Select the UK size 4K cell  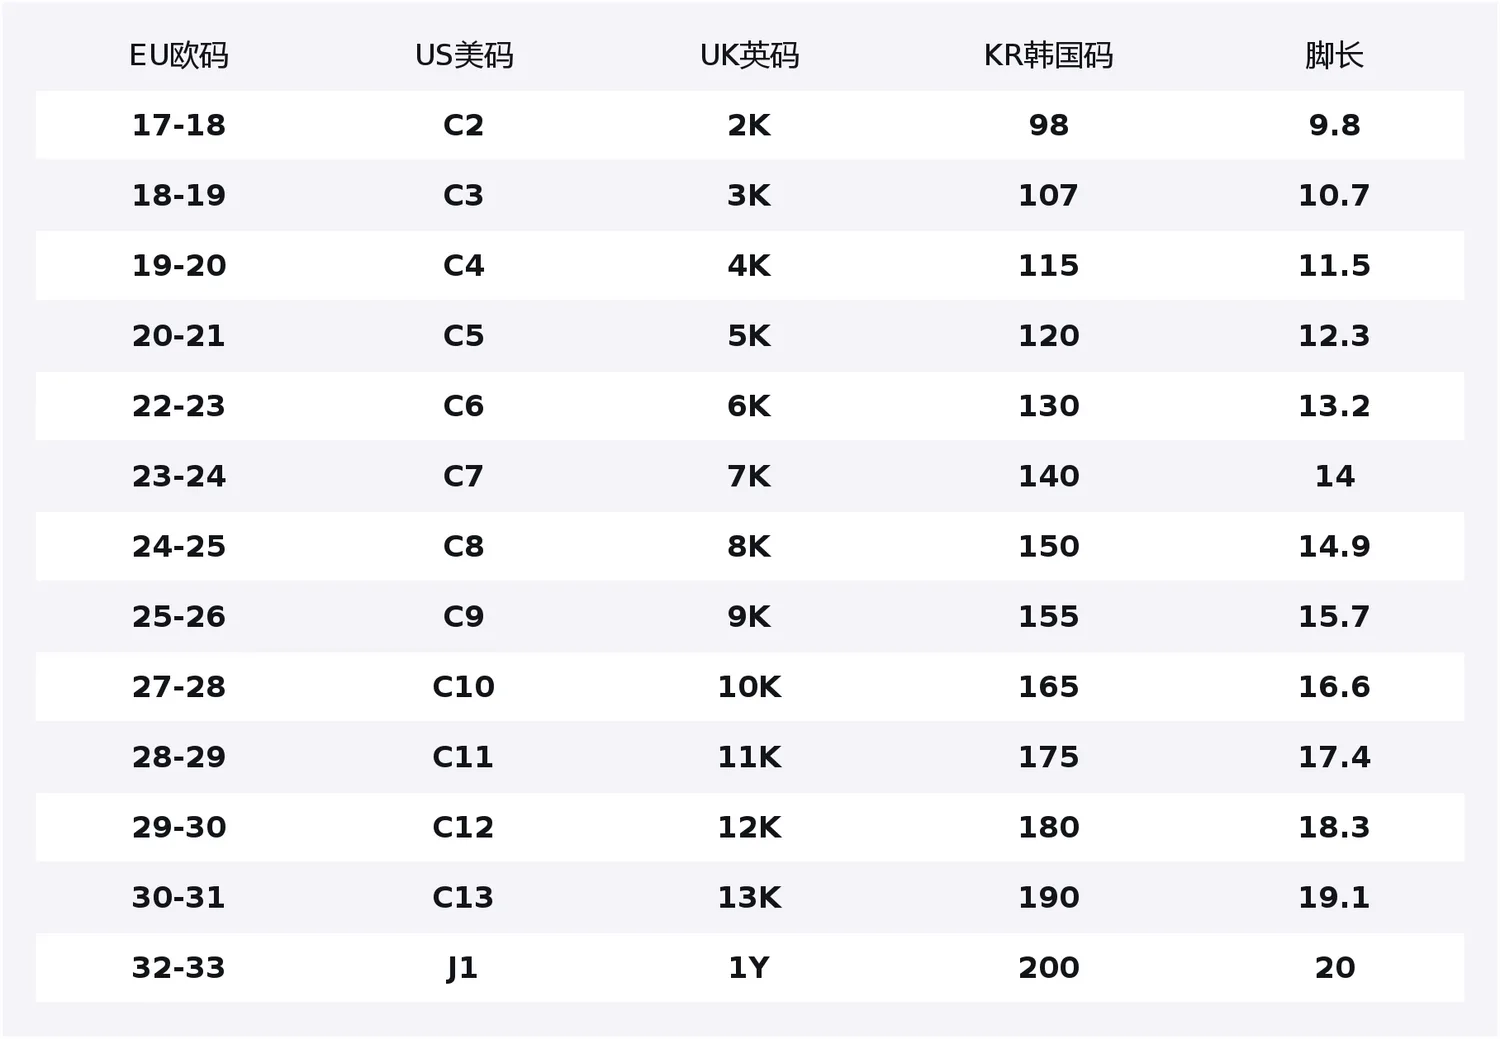pos(749,265)
